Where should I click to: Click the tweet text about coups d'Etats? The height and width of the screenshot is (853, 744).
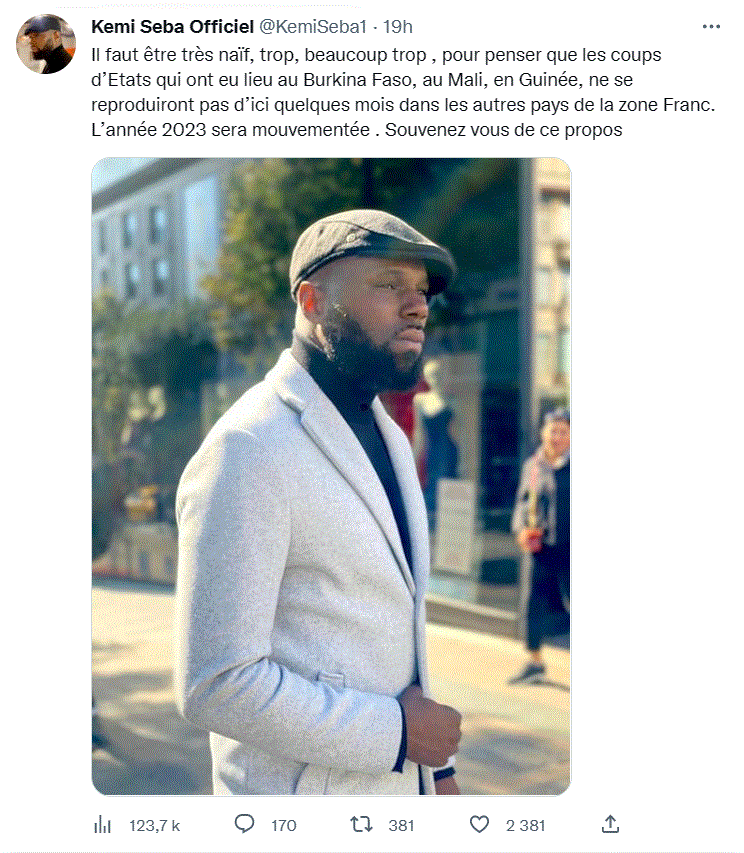click(403, 92)
